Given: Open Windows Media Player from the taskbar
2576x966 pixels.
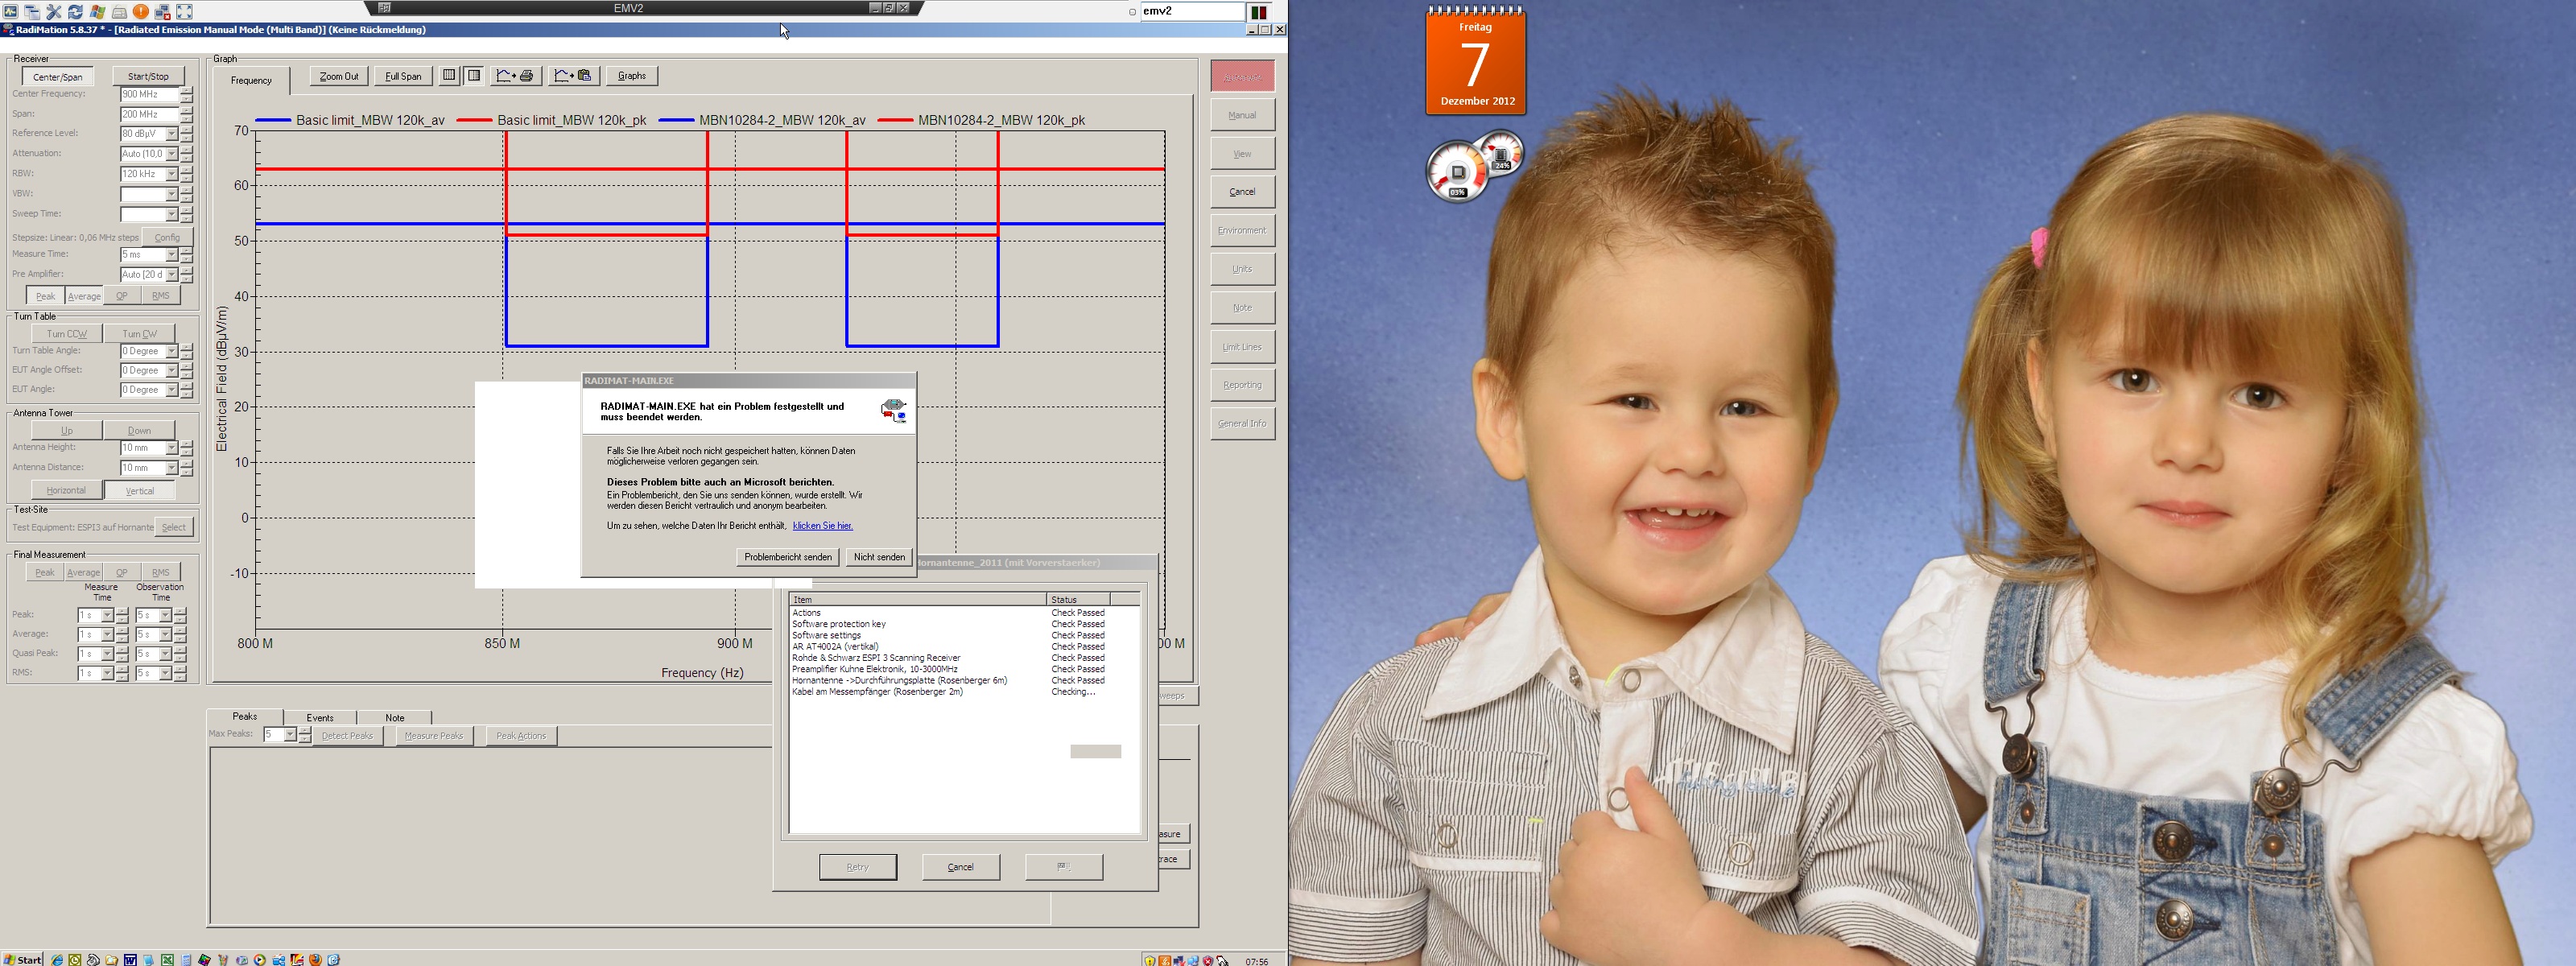Looking at the screenshot, I should tap(260, 960).
